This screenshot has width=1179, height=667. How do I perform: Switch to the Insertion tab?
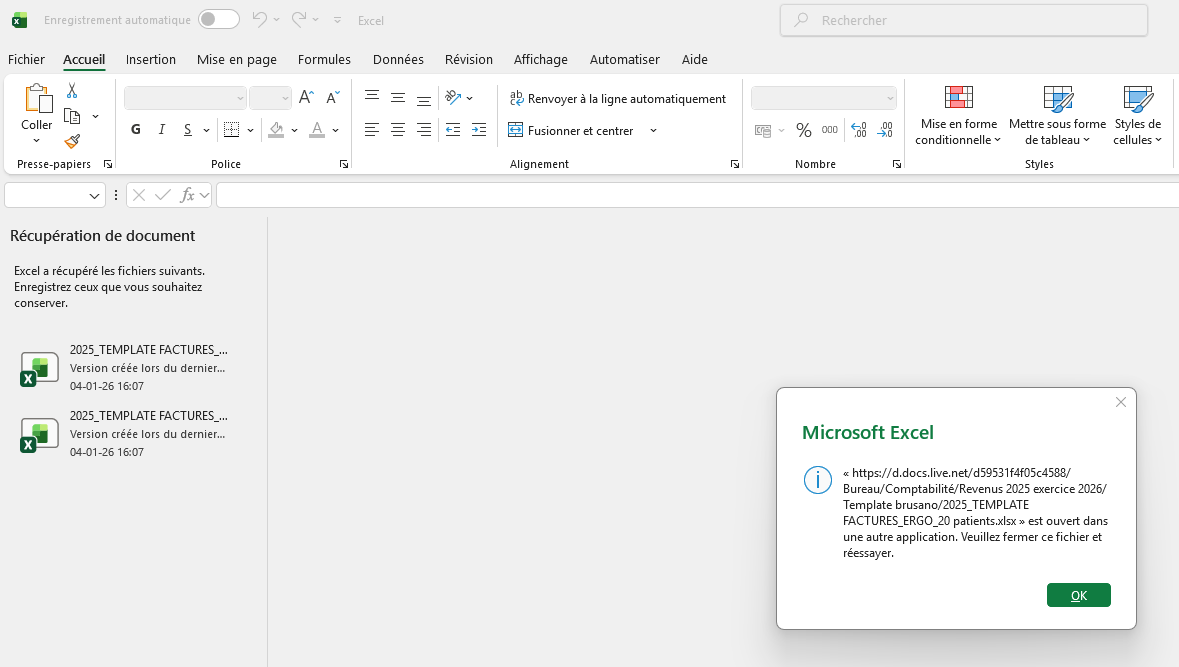[150, 59]
